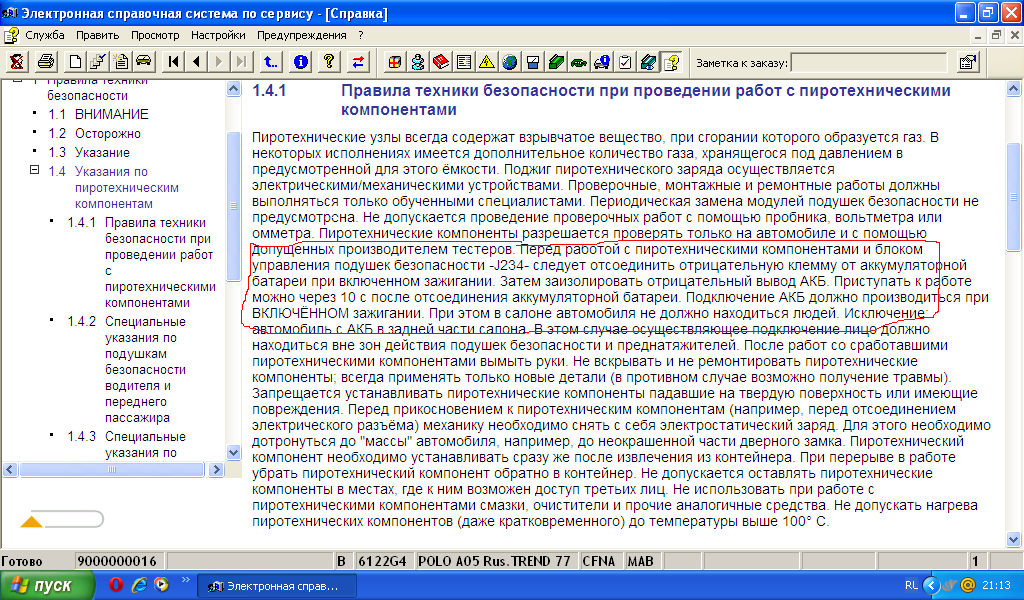Open the Windows пуск Start button

47,586
